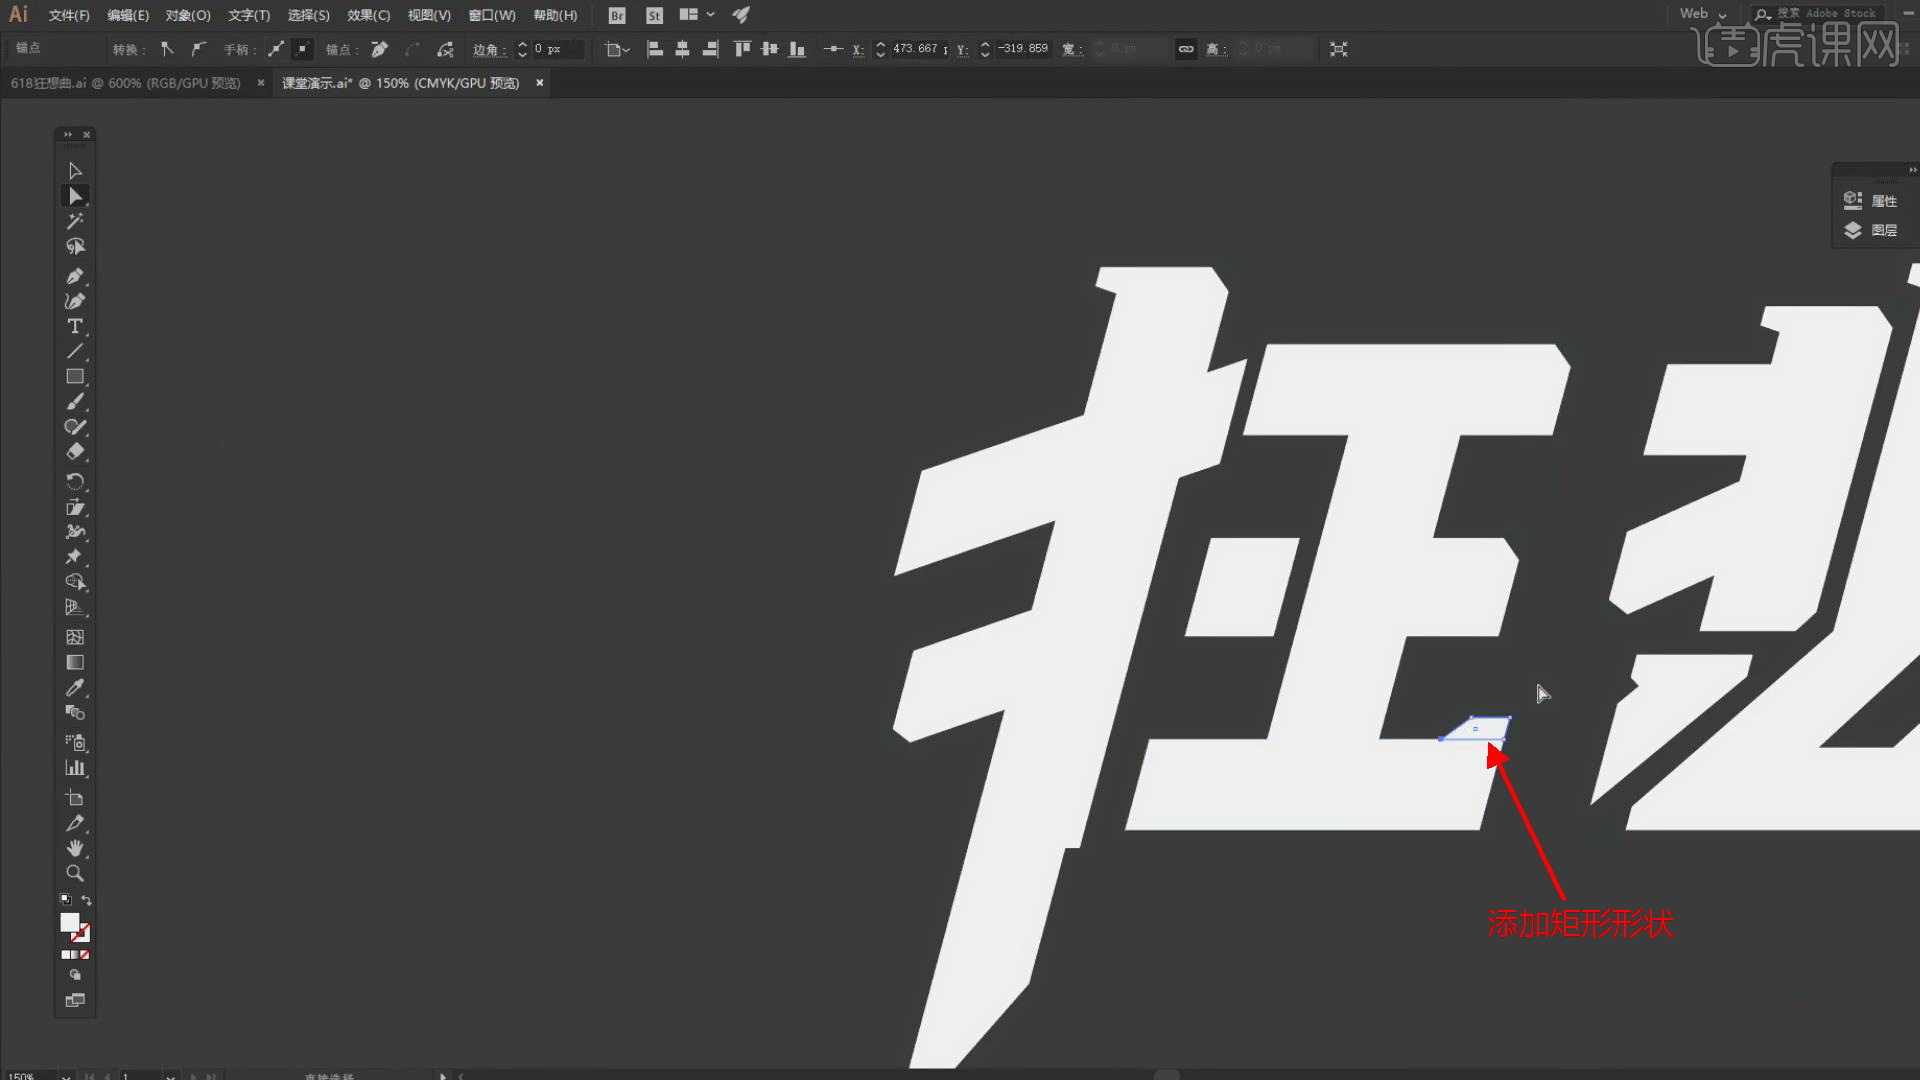Open the 效果(C) menu
This screenshot has height=1080, width=1920.
[368, 15]
